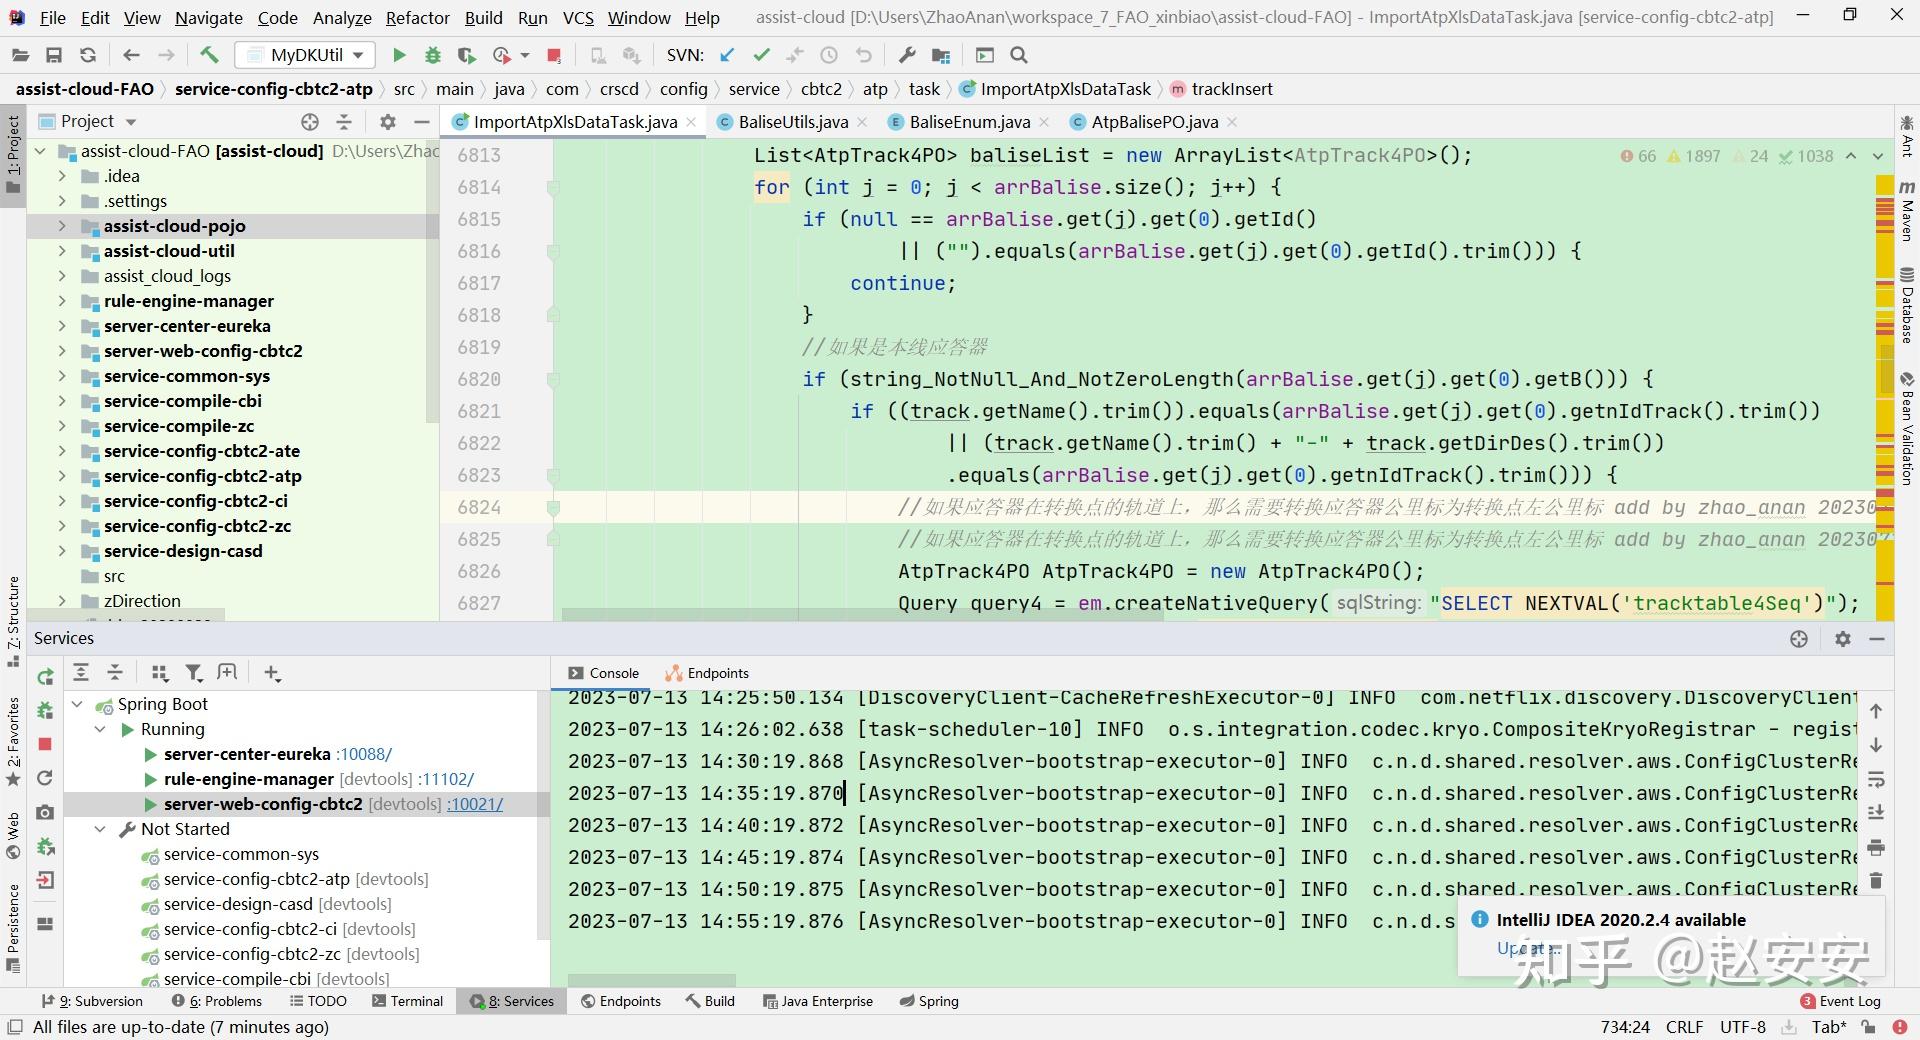1920x1040 pixels.
Task: Open the Refactor menu
Action: point(417,18)
